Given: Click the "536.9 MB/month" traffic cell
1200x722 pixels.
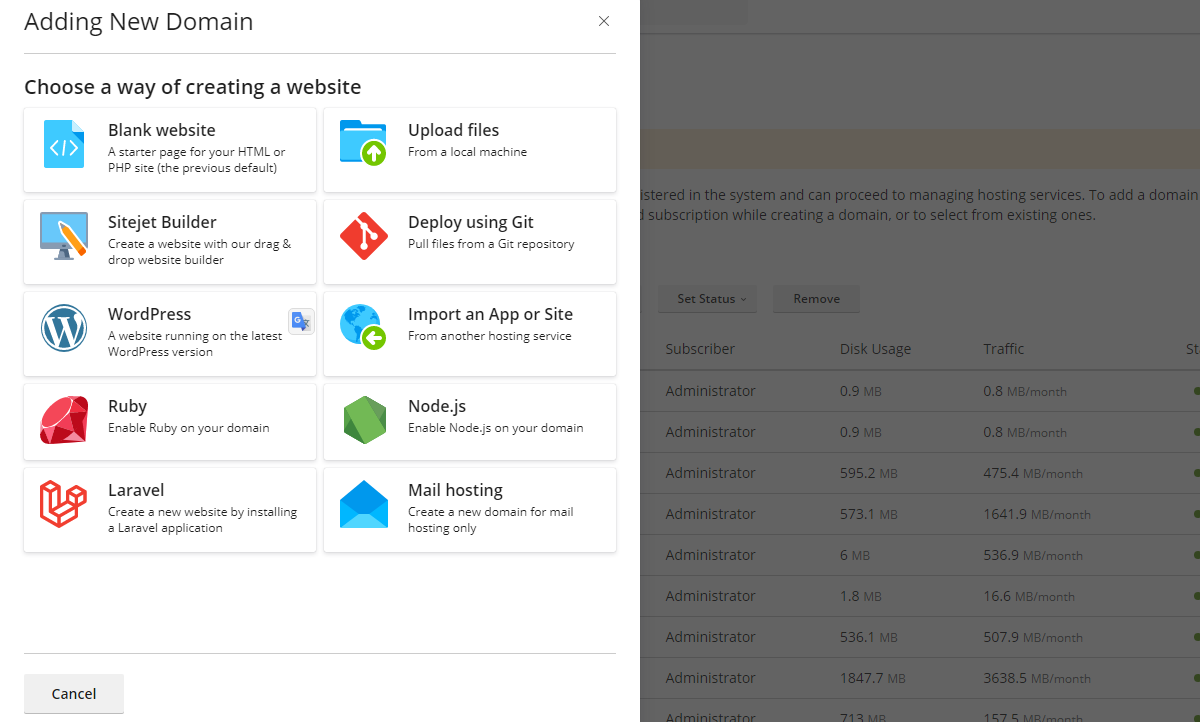Looking at the screenshot, I should point(1033,555).
